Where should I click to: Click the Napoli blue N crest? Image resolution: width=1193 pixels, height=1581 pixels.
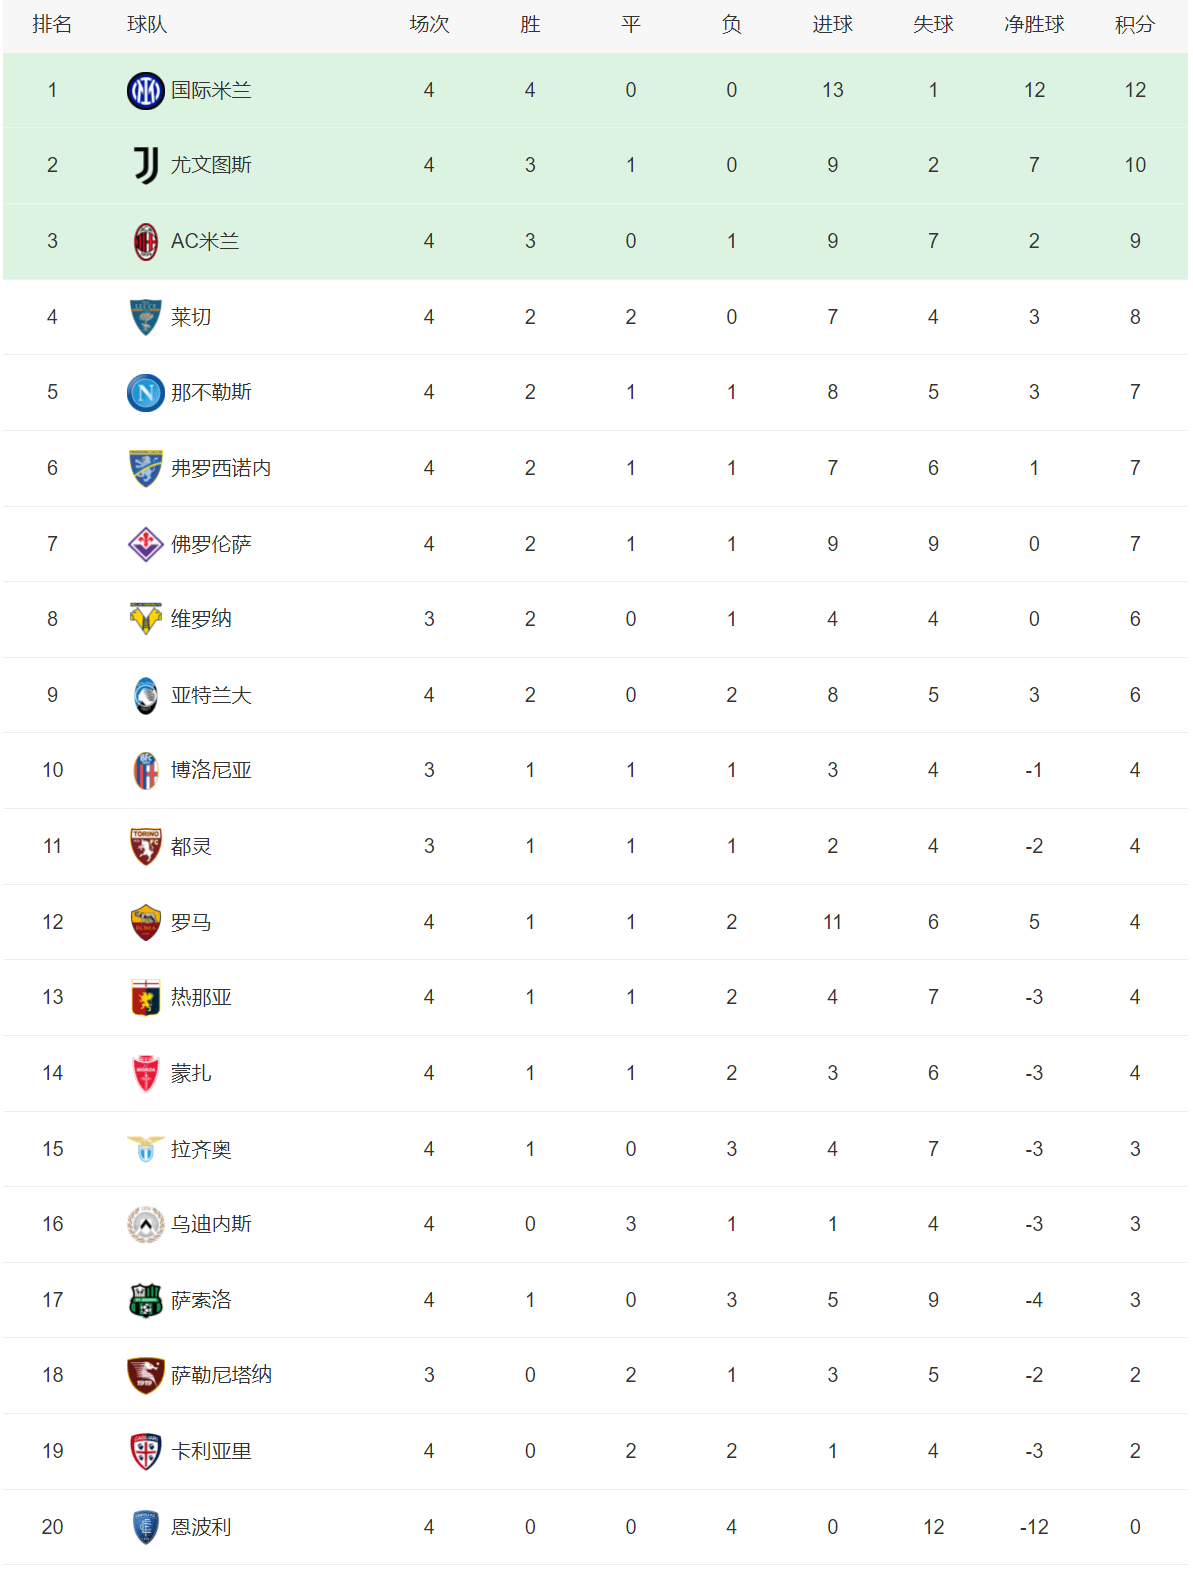(146, 392)
